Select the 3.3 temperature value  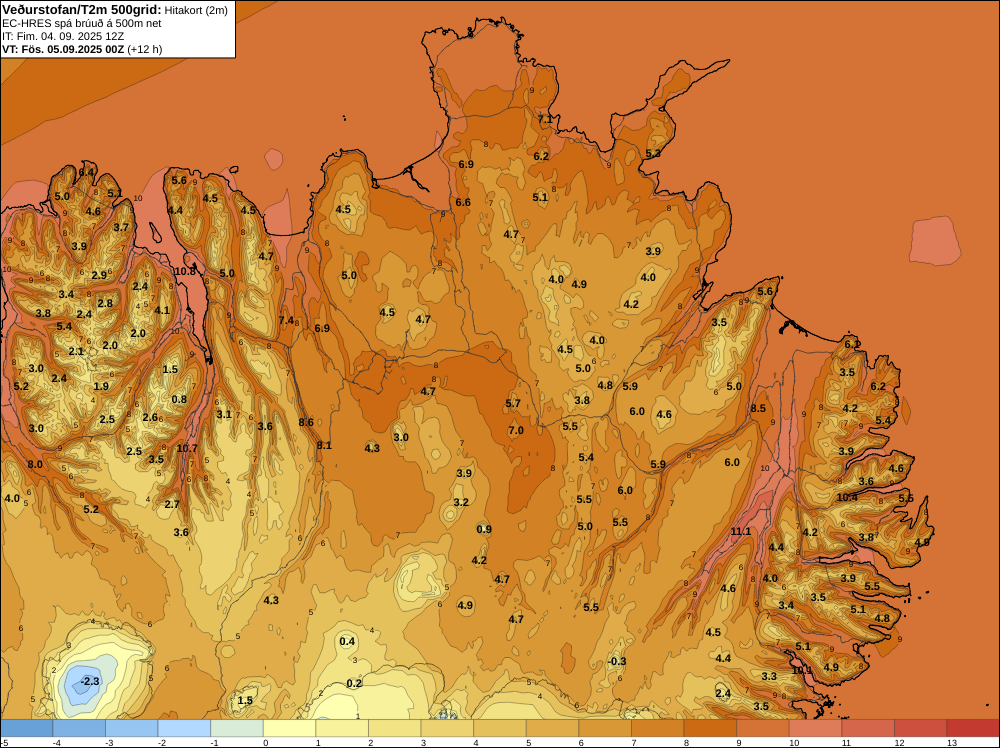pos(769,676)
